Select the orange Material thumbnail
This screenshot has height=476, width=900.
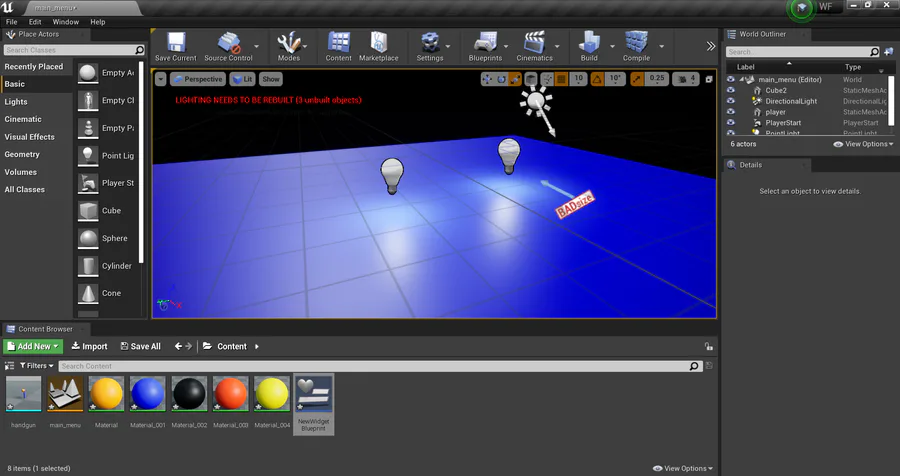[106, 394]
